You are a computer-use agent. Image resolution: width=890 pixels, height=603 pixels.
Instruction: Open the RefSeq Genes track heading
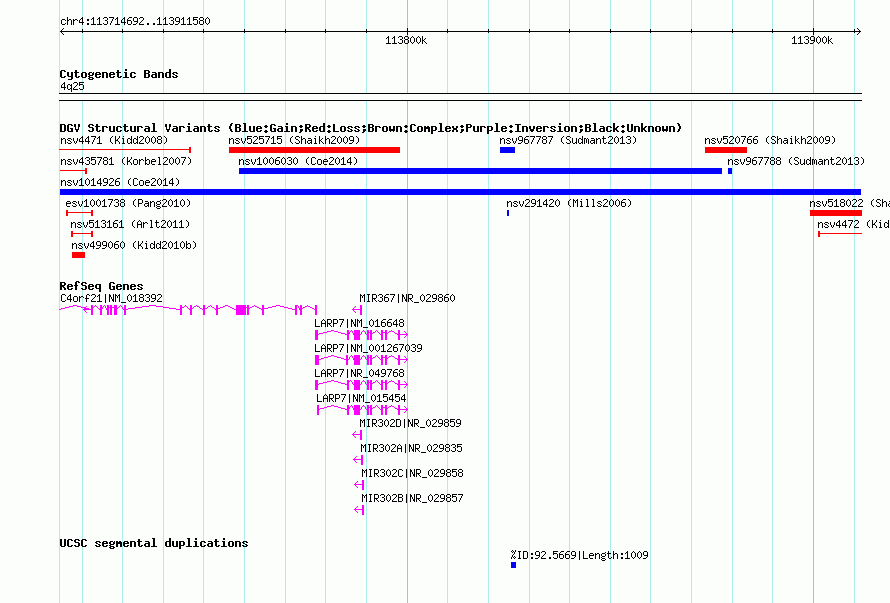101,286
